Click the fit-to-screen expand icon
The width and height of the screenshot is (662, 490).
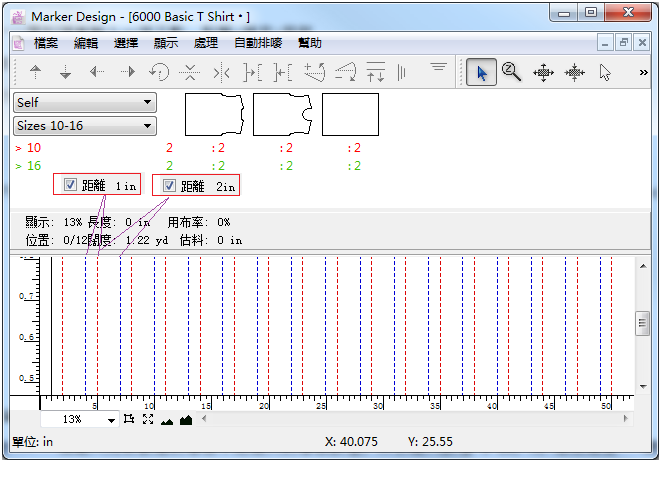tap(148, 419)
